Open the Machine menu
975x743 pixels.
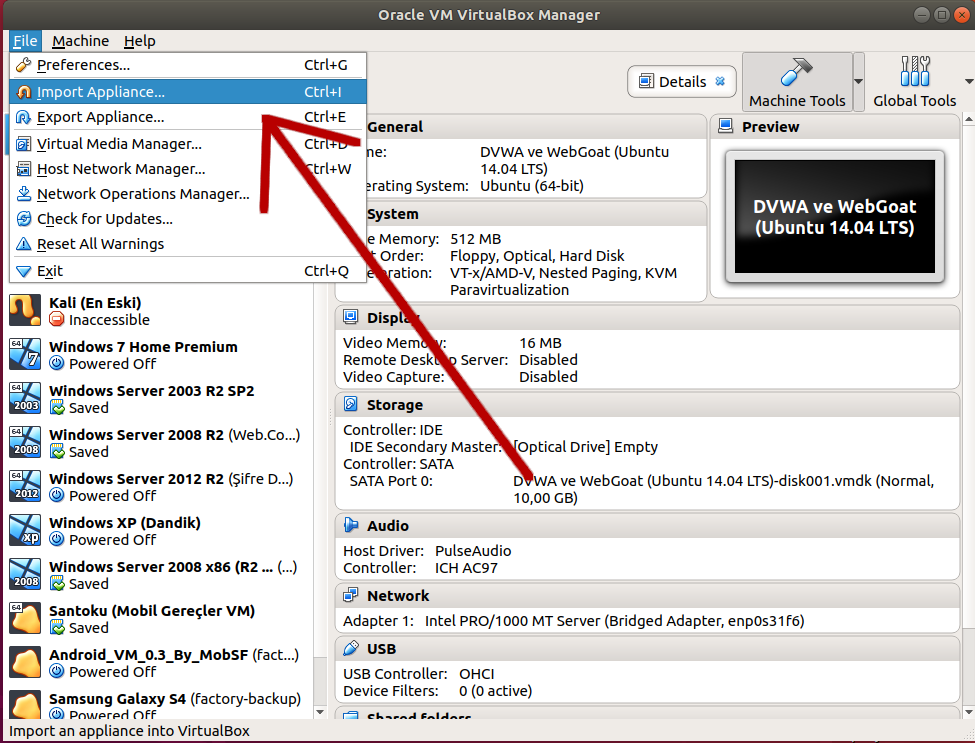pyautogui.click(x=80, y=41)
